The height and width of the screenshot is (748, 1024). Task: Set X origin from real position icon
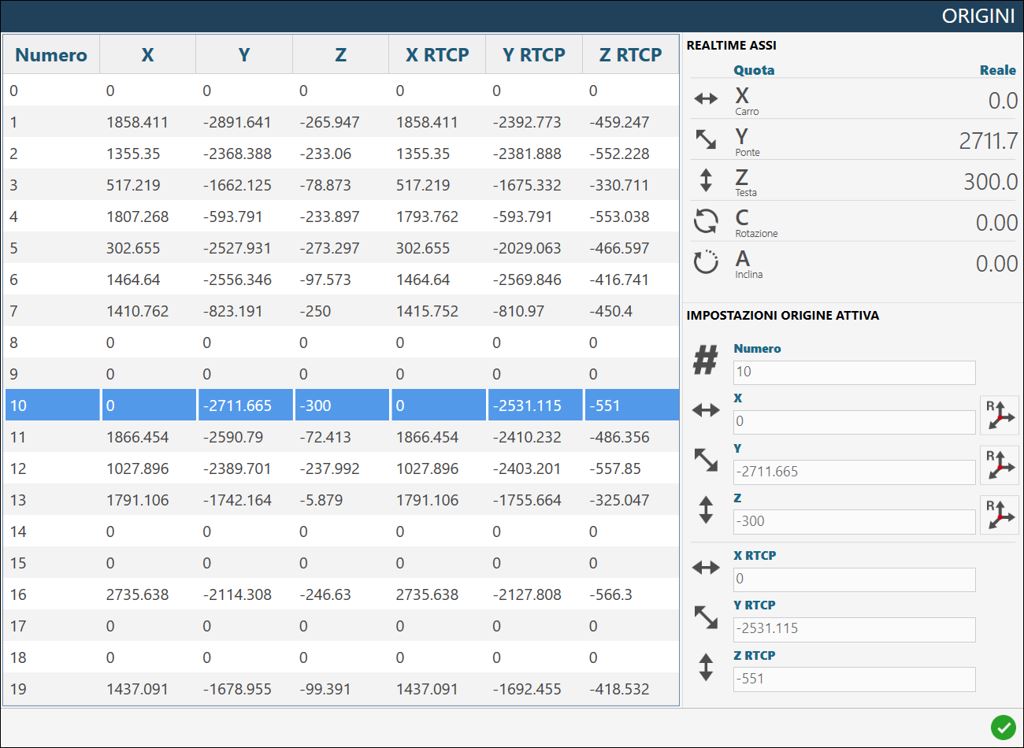click(999, 415)
